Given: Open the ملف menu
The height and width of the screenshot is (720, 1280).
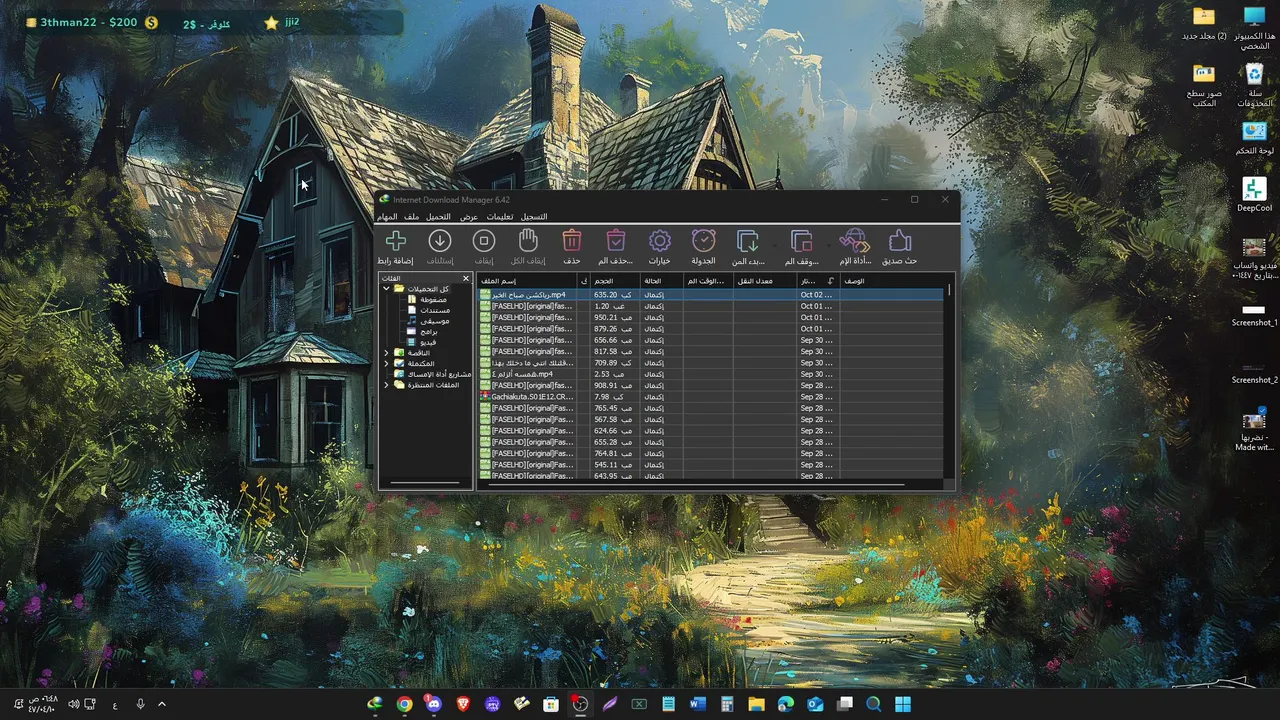Looking at the screenshot, I should 411,217.
